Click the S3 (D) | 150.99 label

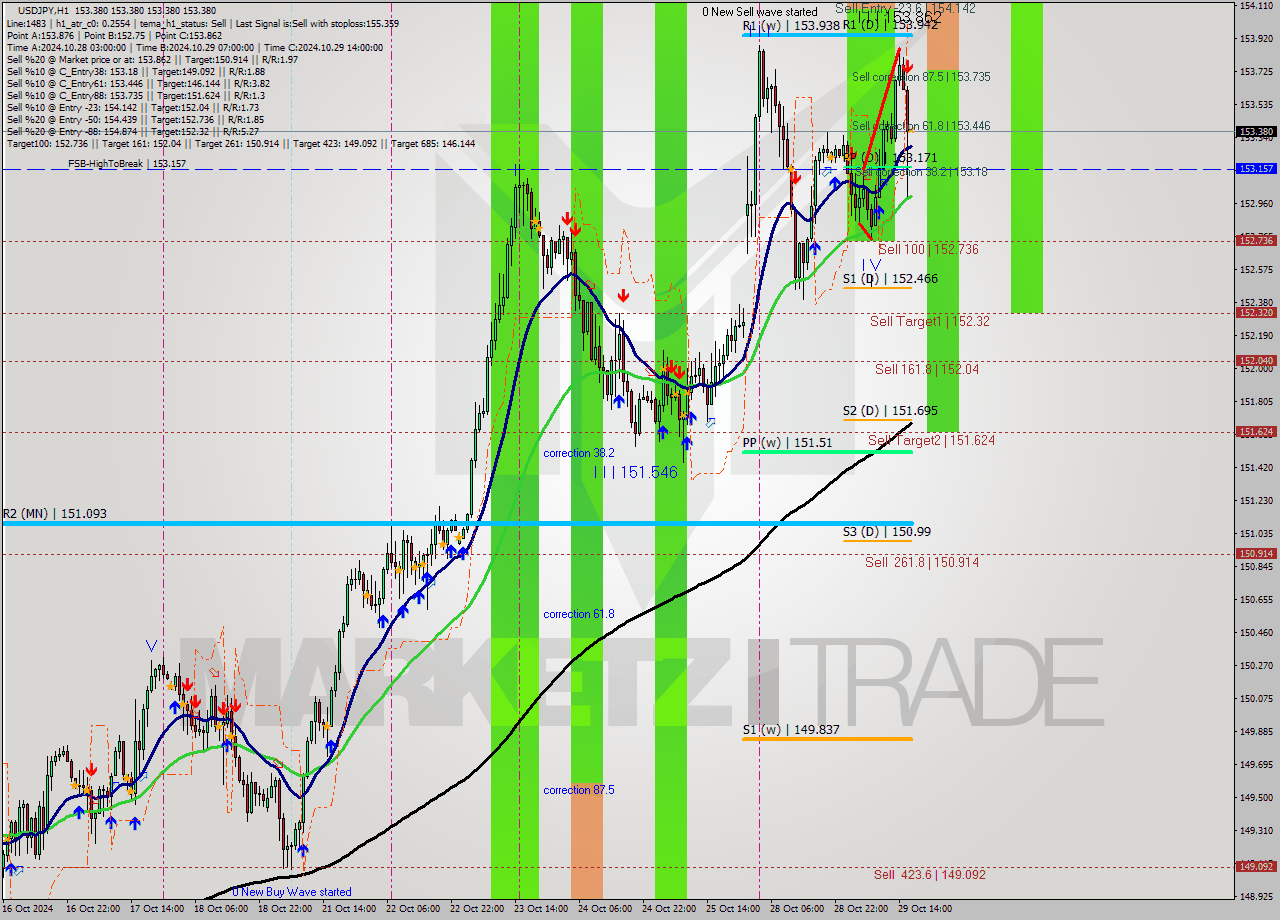tap(887, 532)
